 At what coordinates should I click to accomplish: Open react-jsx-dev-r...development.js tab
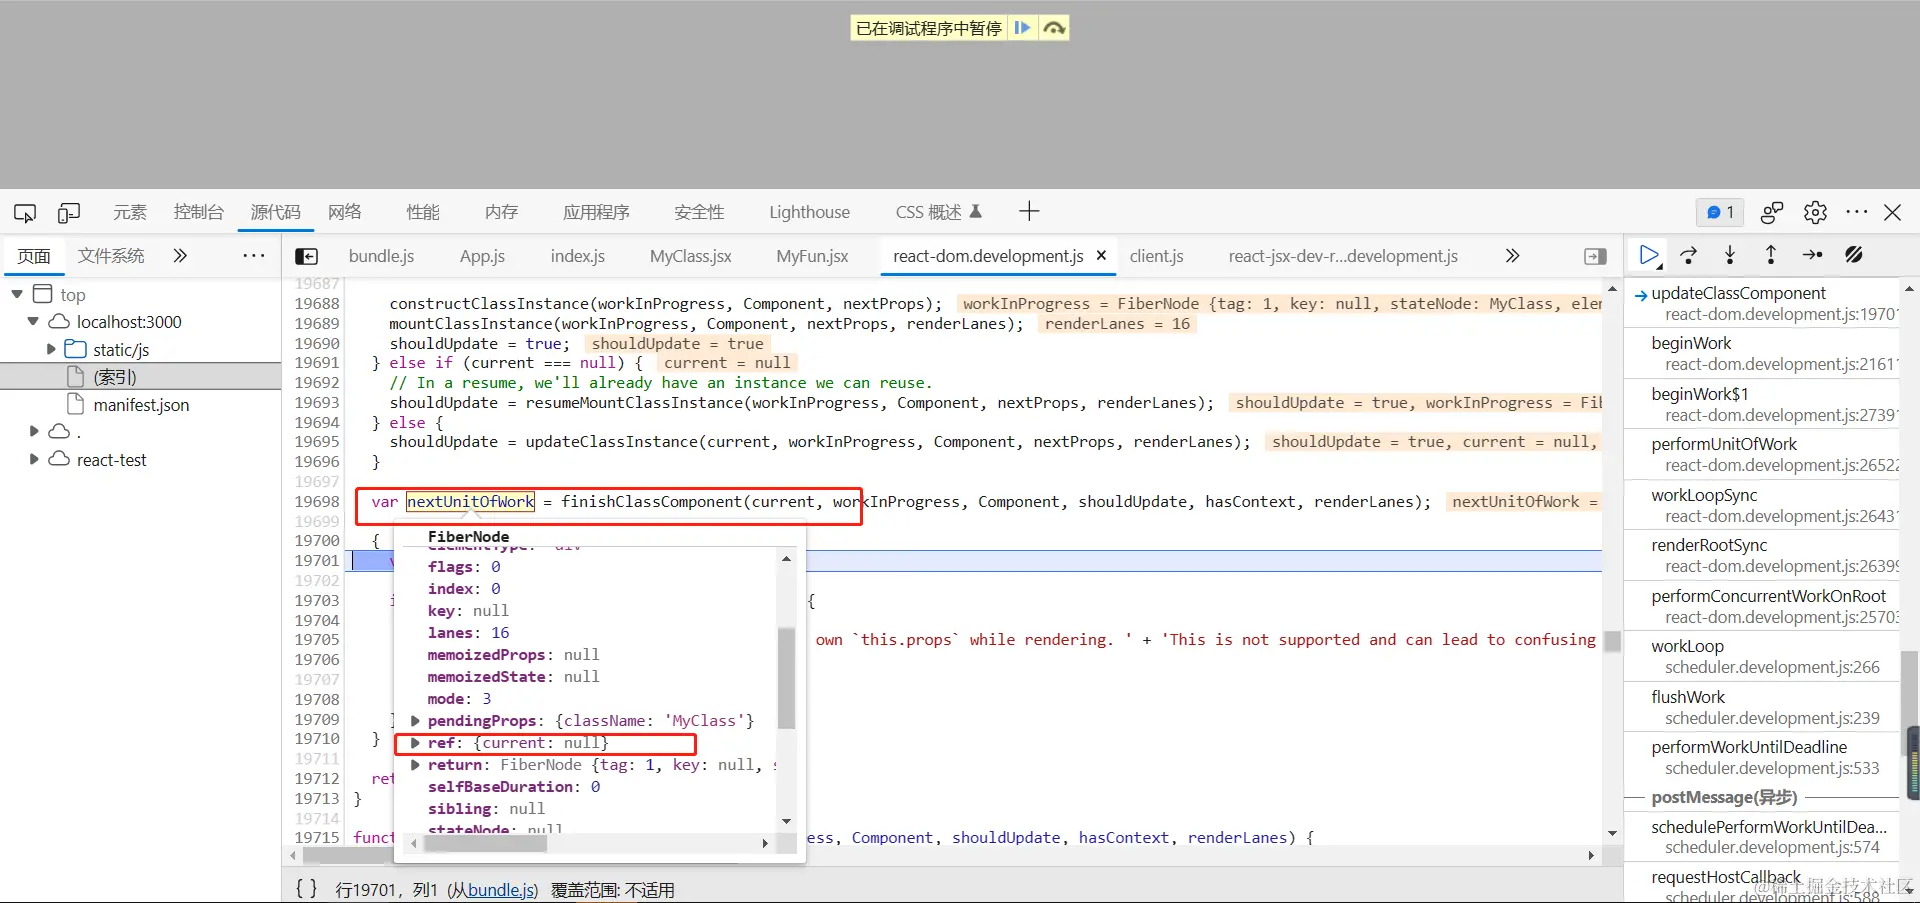pyautogui.click(x=1343, y=256)
